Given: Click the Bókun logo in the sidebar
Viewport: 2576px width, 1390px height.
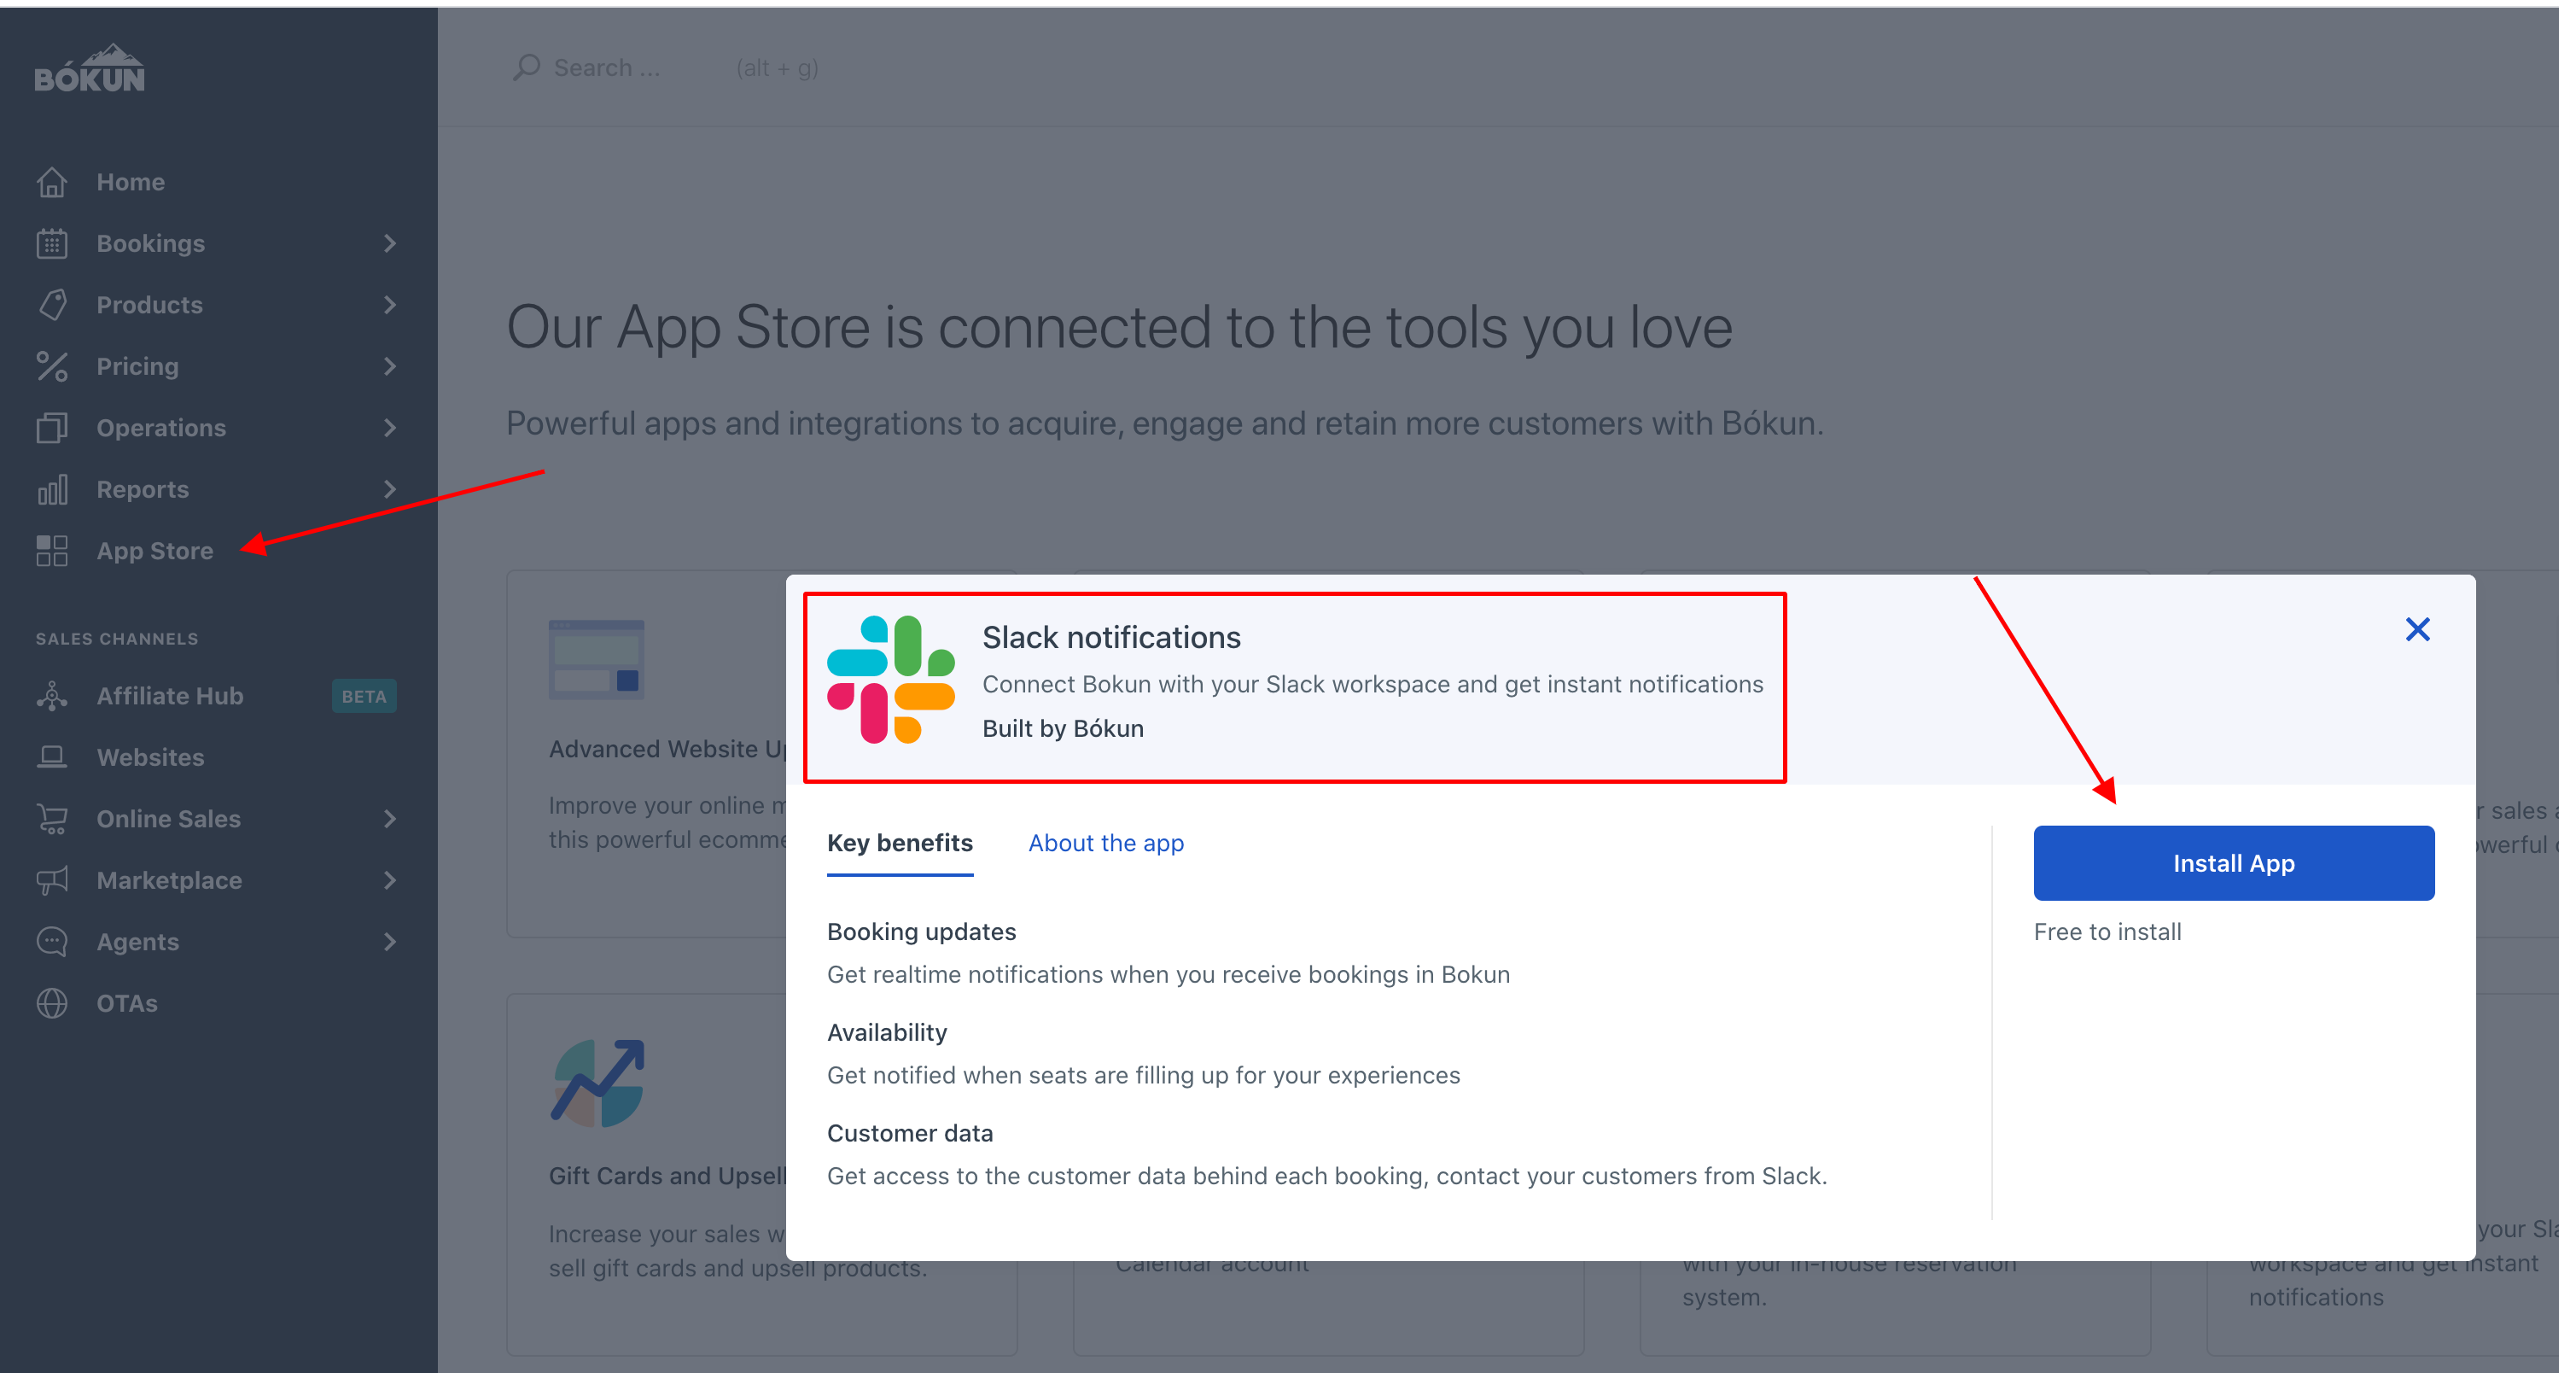Looking at the screenshot, I should point(90,69).
